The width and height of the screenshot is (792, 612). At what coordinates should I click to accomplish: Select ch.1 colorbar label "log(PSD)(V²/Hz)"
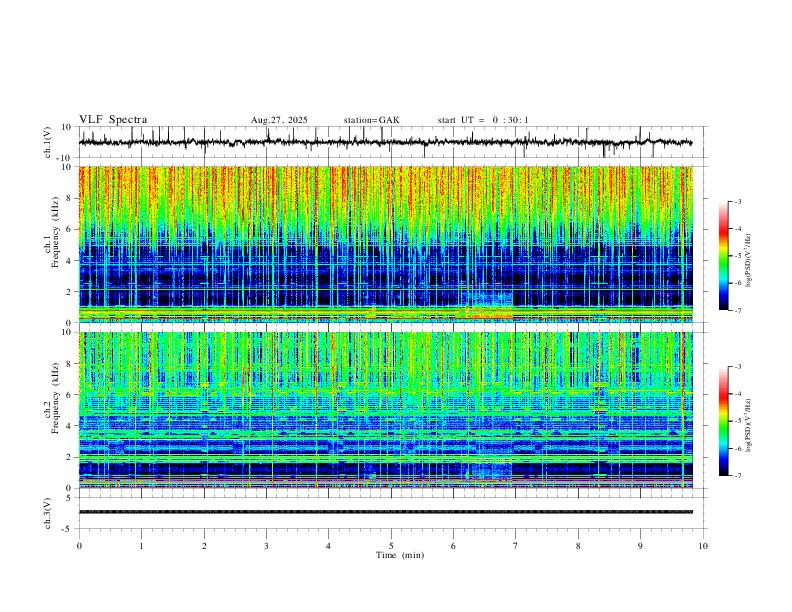[x=748, y=261]
